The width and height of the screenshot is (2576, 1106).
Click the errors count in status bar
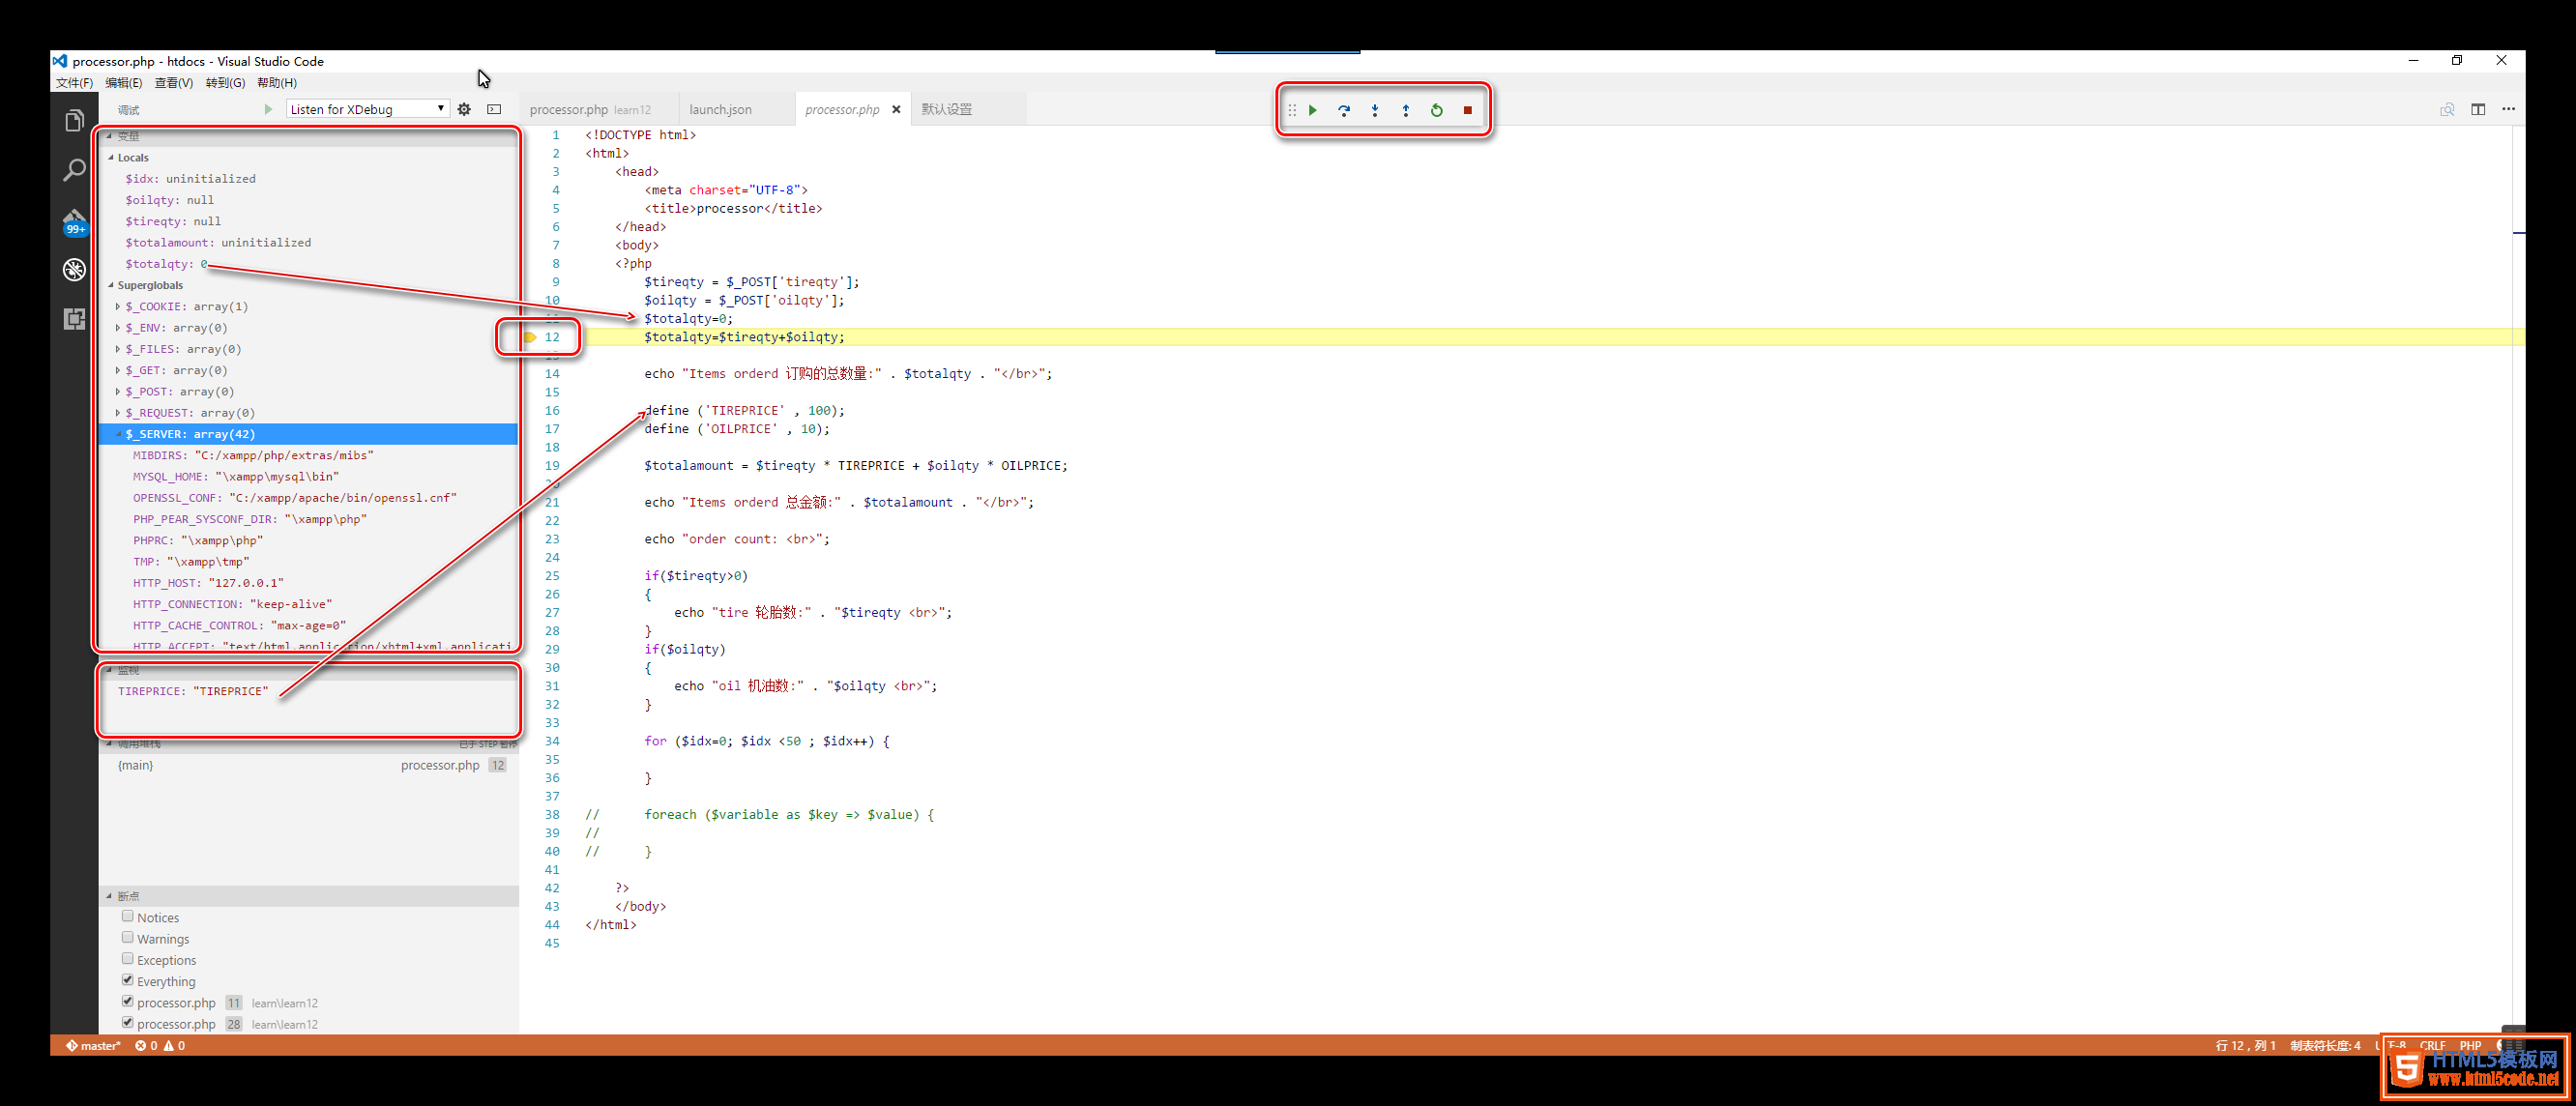click(x=146, y=1045)
